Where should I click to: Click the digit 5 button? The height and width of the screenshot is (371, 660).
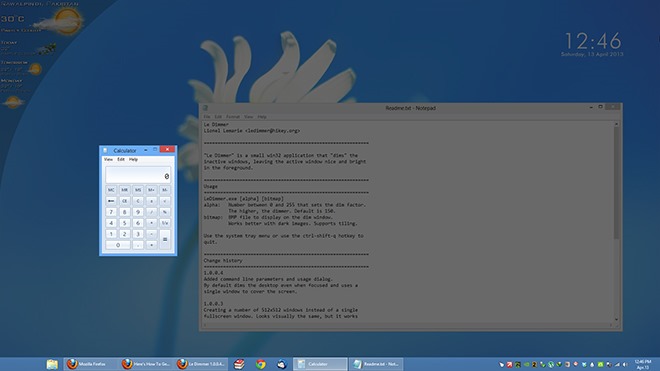125,223
